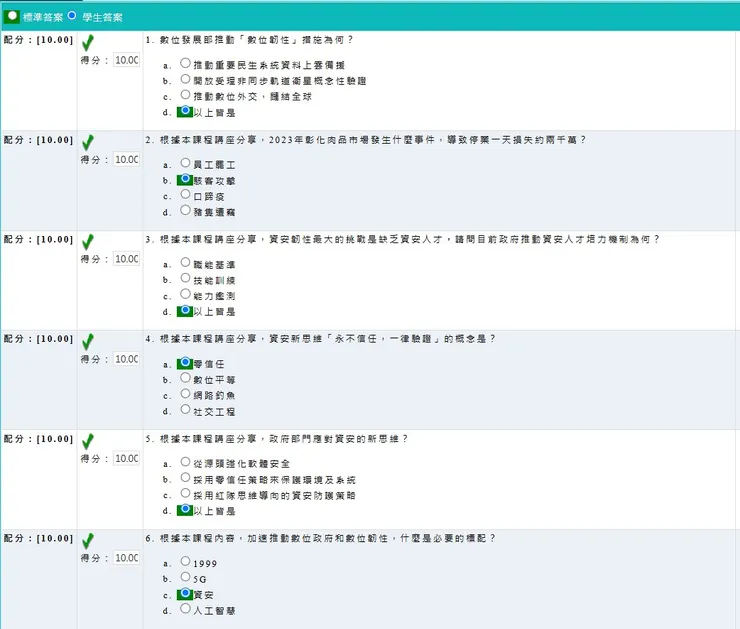Viewport: 740px width, 629px height.
Task: Click 配分：[10.00] label for question 1
Action: click(x=38, y=40)
